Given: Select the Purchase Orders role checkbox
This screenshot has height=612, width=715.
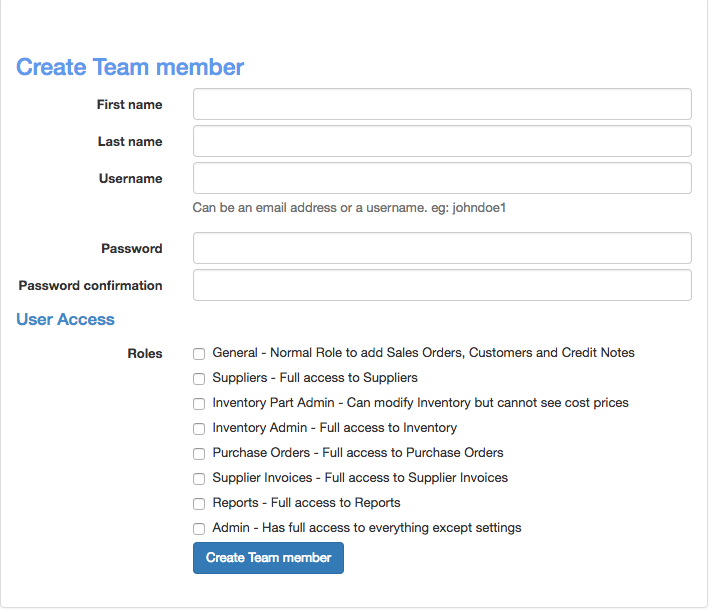Looking at the screenshot, I should [199, 453].
